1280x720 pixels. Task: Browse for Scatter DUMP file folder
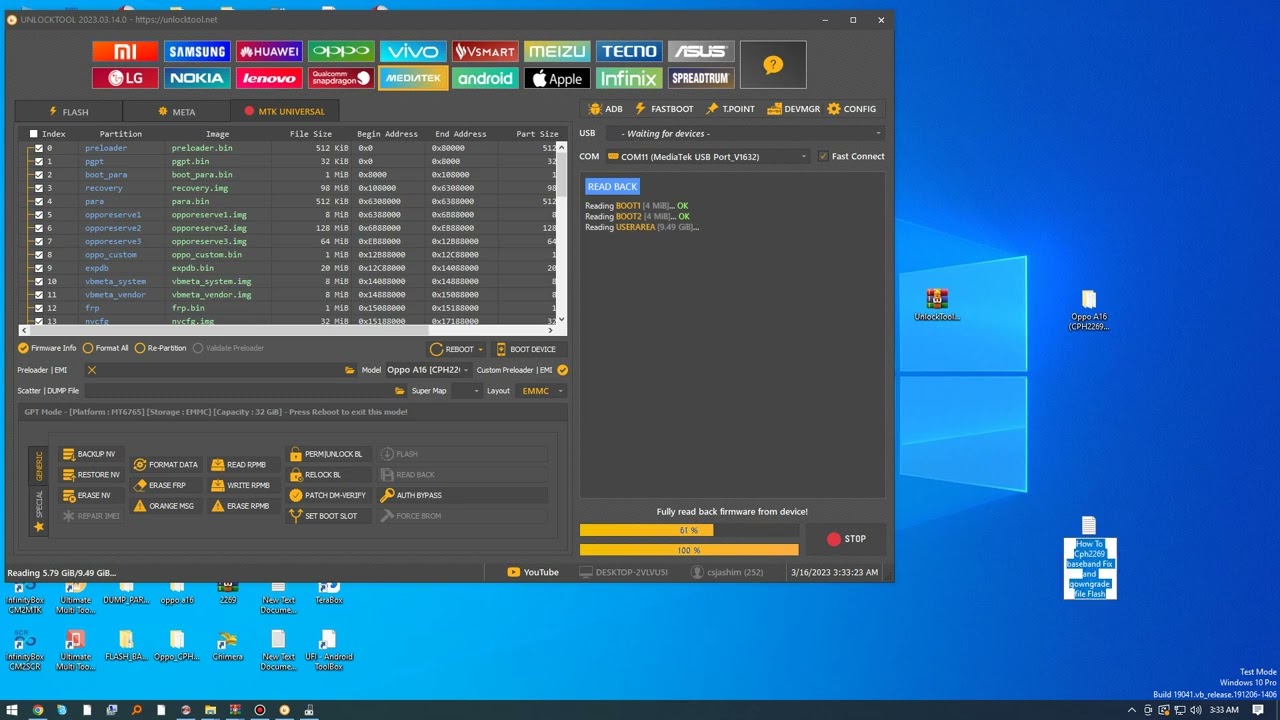pyautogui.click(x=399, y=391)
